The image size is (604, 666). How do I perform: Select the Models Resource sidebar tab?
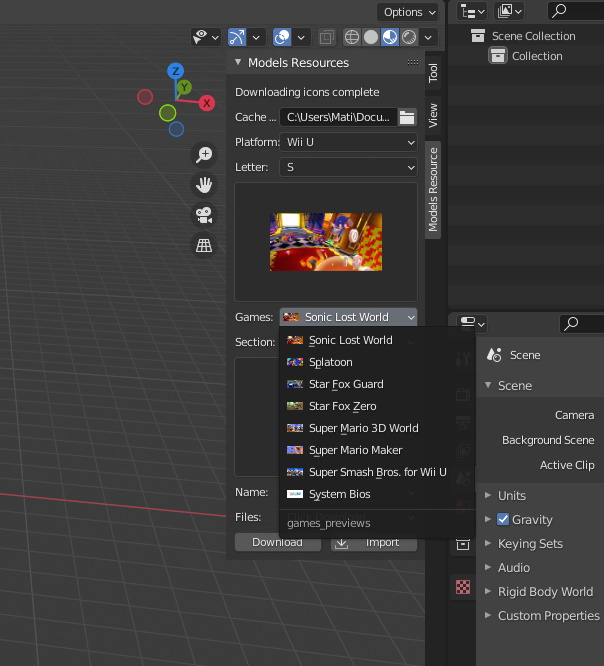(433, 190)
